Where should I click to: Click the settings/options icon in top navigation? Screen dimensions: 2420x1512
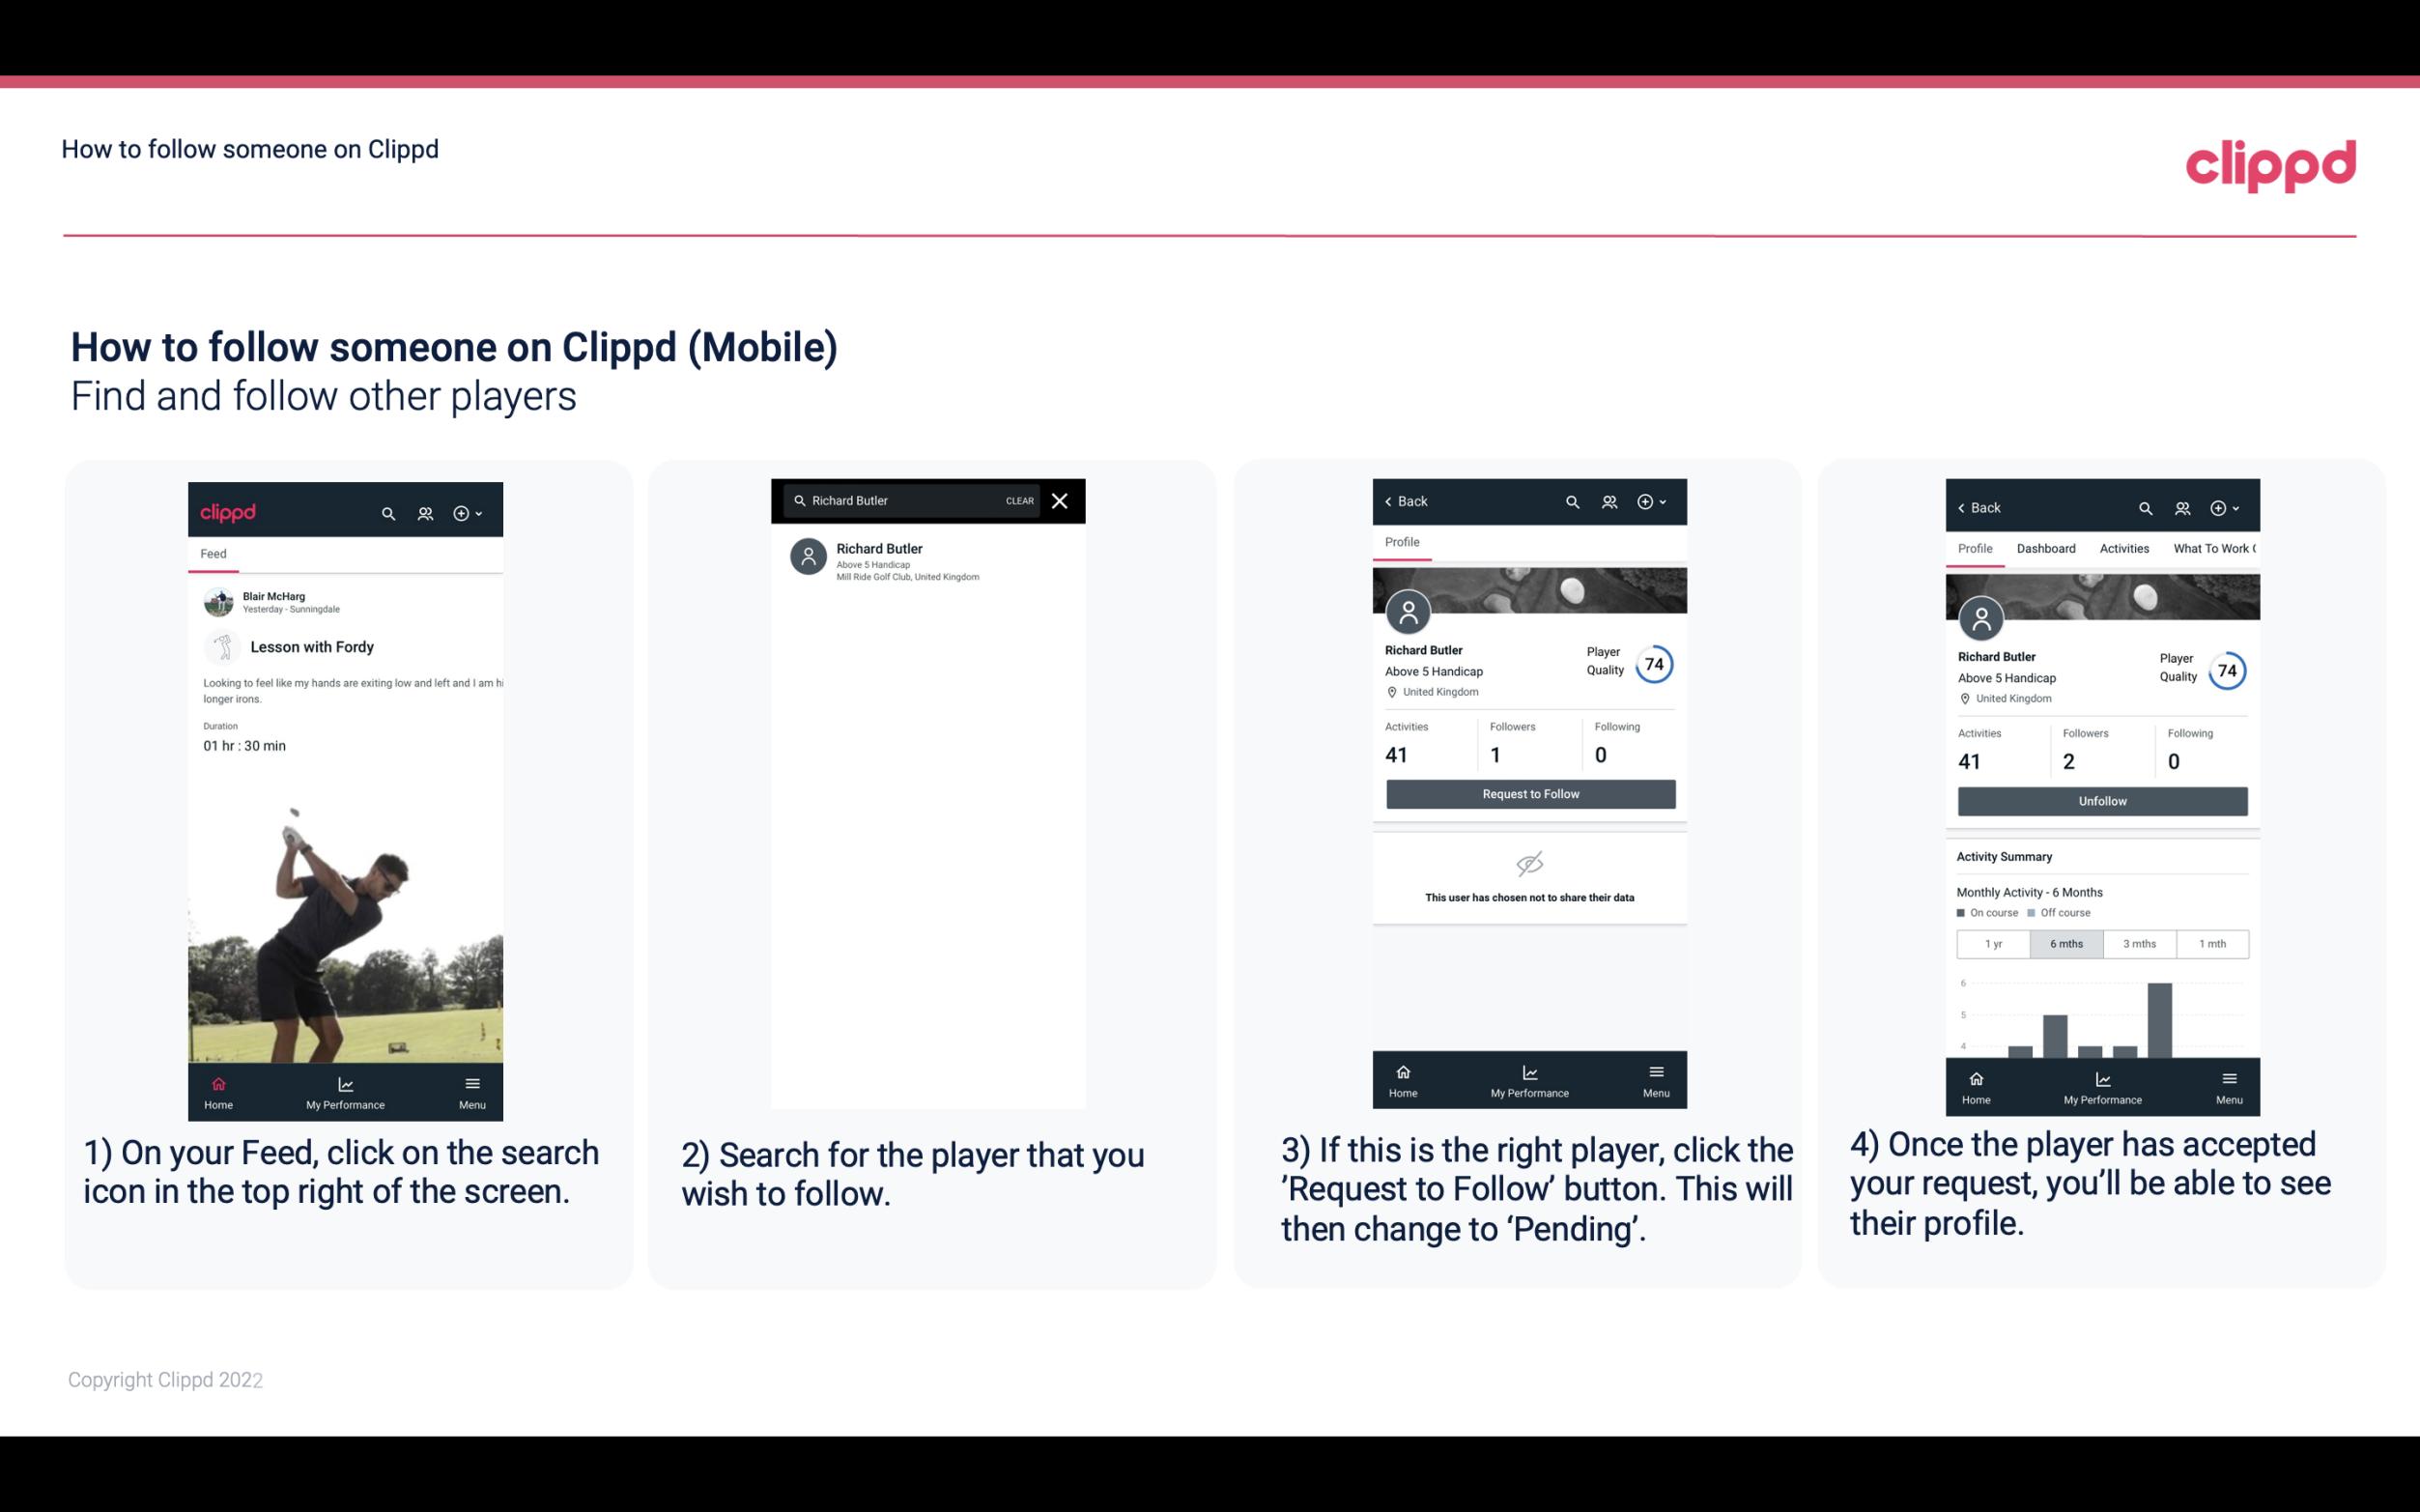click(465, 512)
